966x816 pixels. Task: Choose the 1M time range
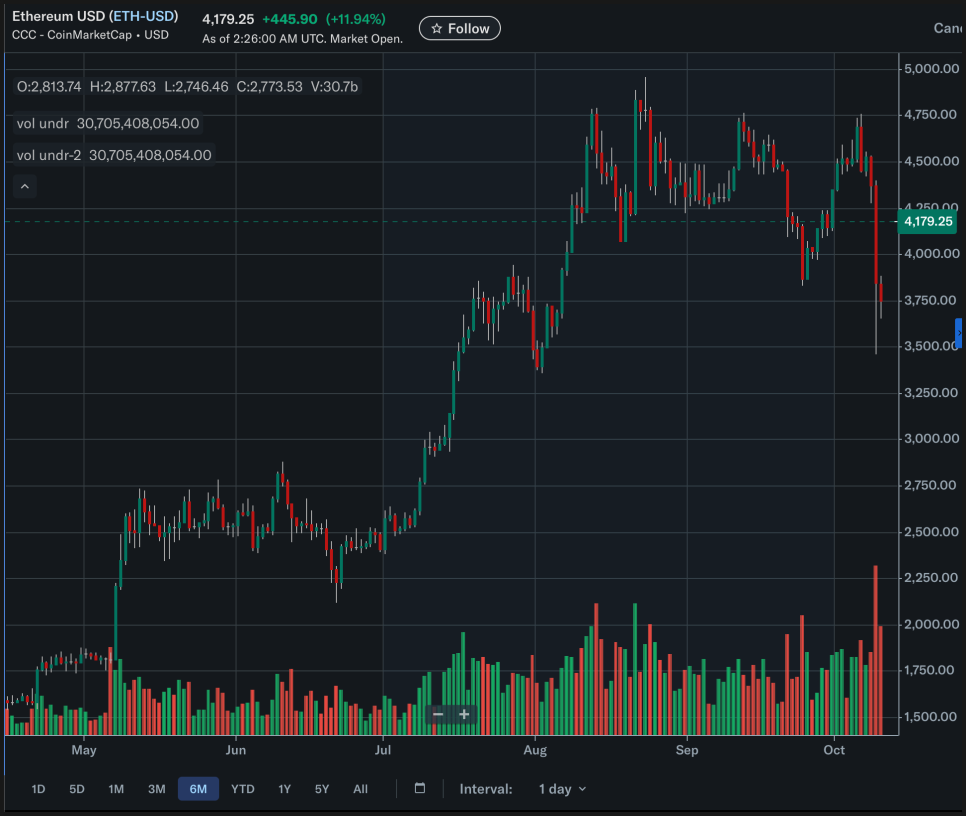point(116,789)
